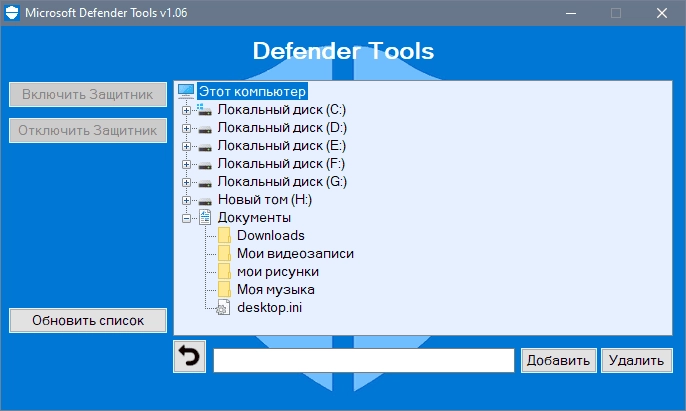
Task: Click the Добавить button
Action: click(x=559, y=360)
